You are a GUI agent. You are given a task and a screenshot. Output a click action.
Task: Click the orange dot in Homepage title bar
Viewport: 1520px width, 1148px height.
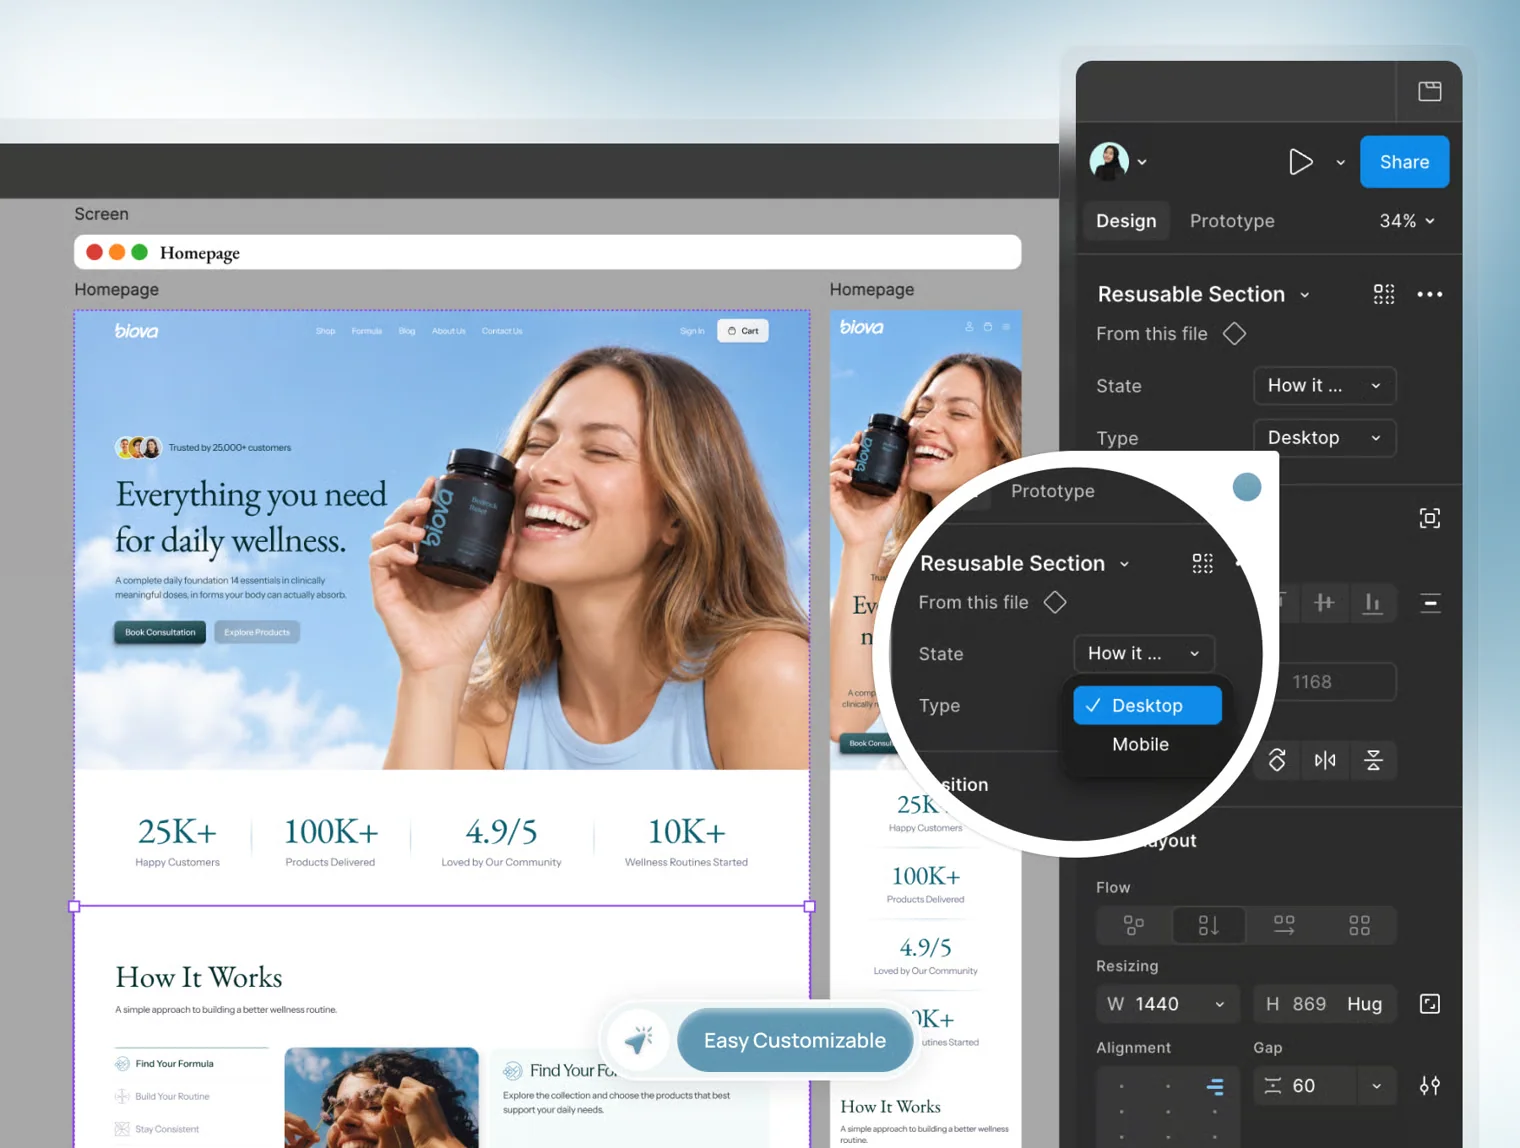[x=117, y=252]
